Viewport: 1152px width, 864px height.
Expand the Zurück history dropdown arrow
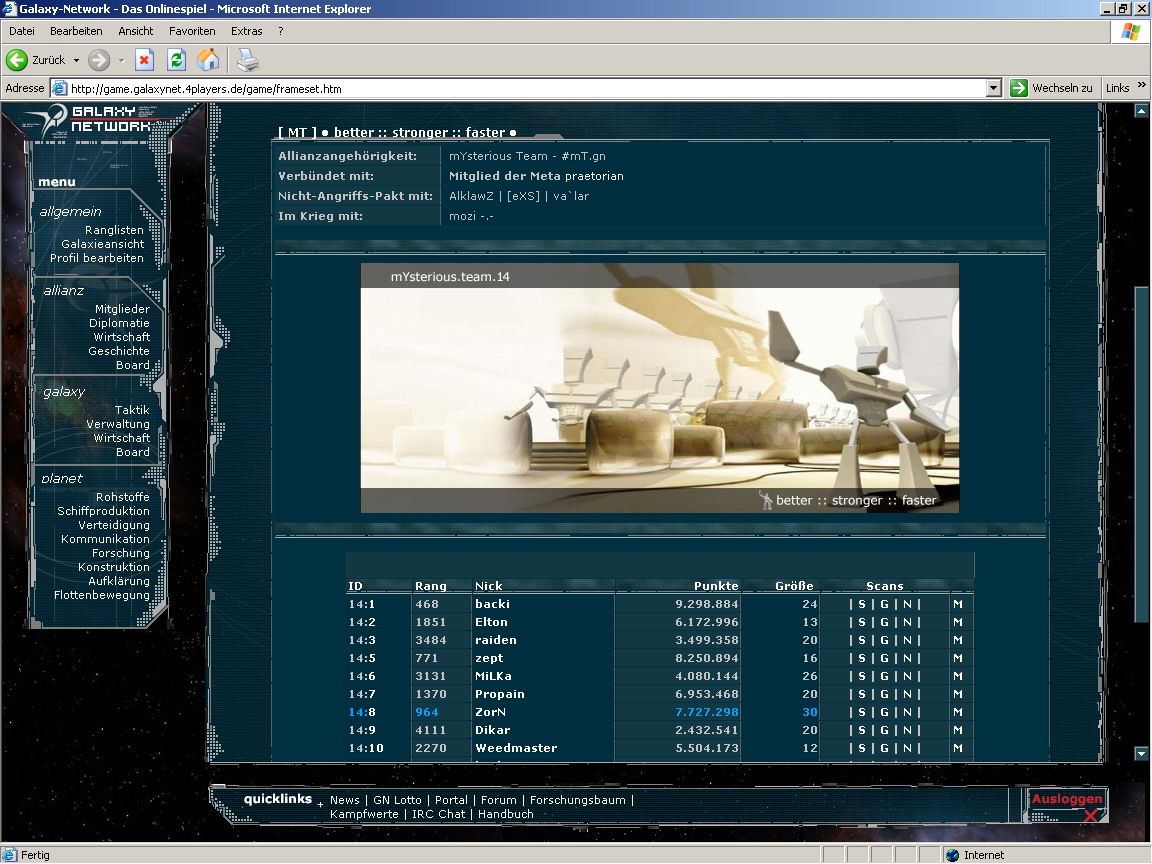click(x=76, y=60)
